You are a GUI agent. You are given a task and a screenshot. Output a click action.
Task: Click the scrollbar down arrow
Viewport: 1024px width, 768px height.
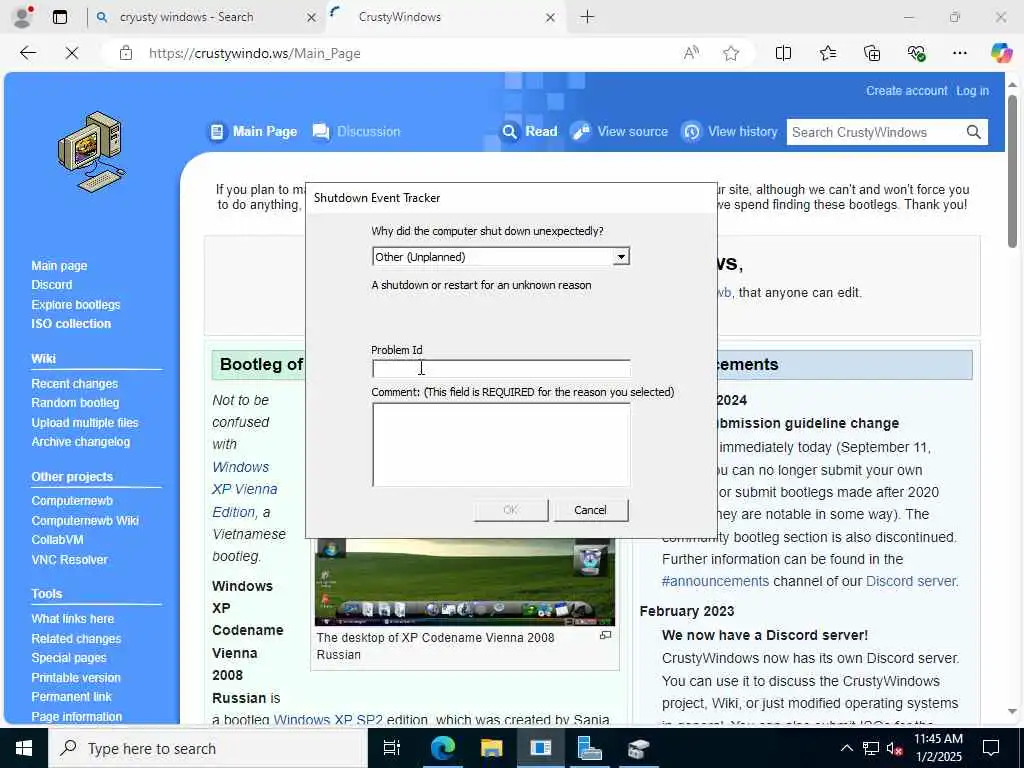pyautogui.click(x=1012, y=711)
